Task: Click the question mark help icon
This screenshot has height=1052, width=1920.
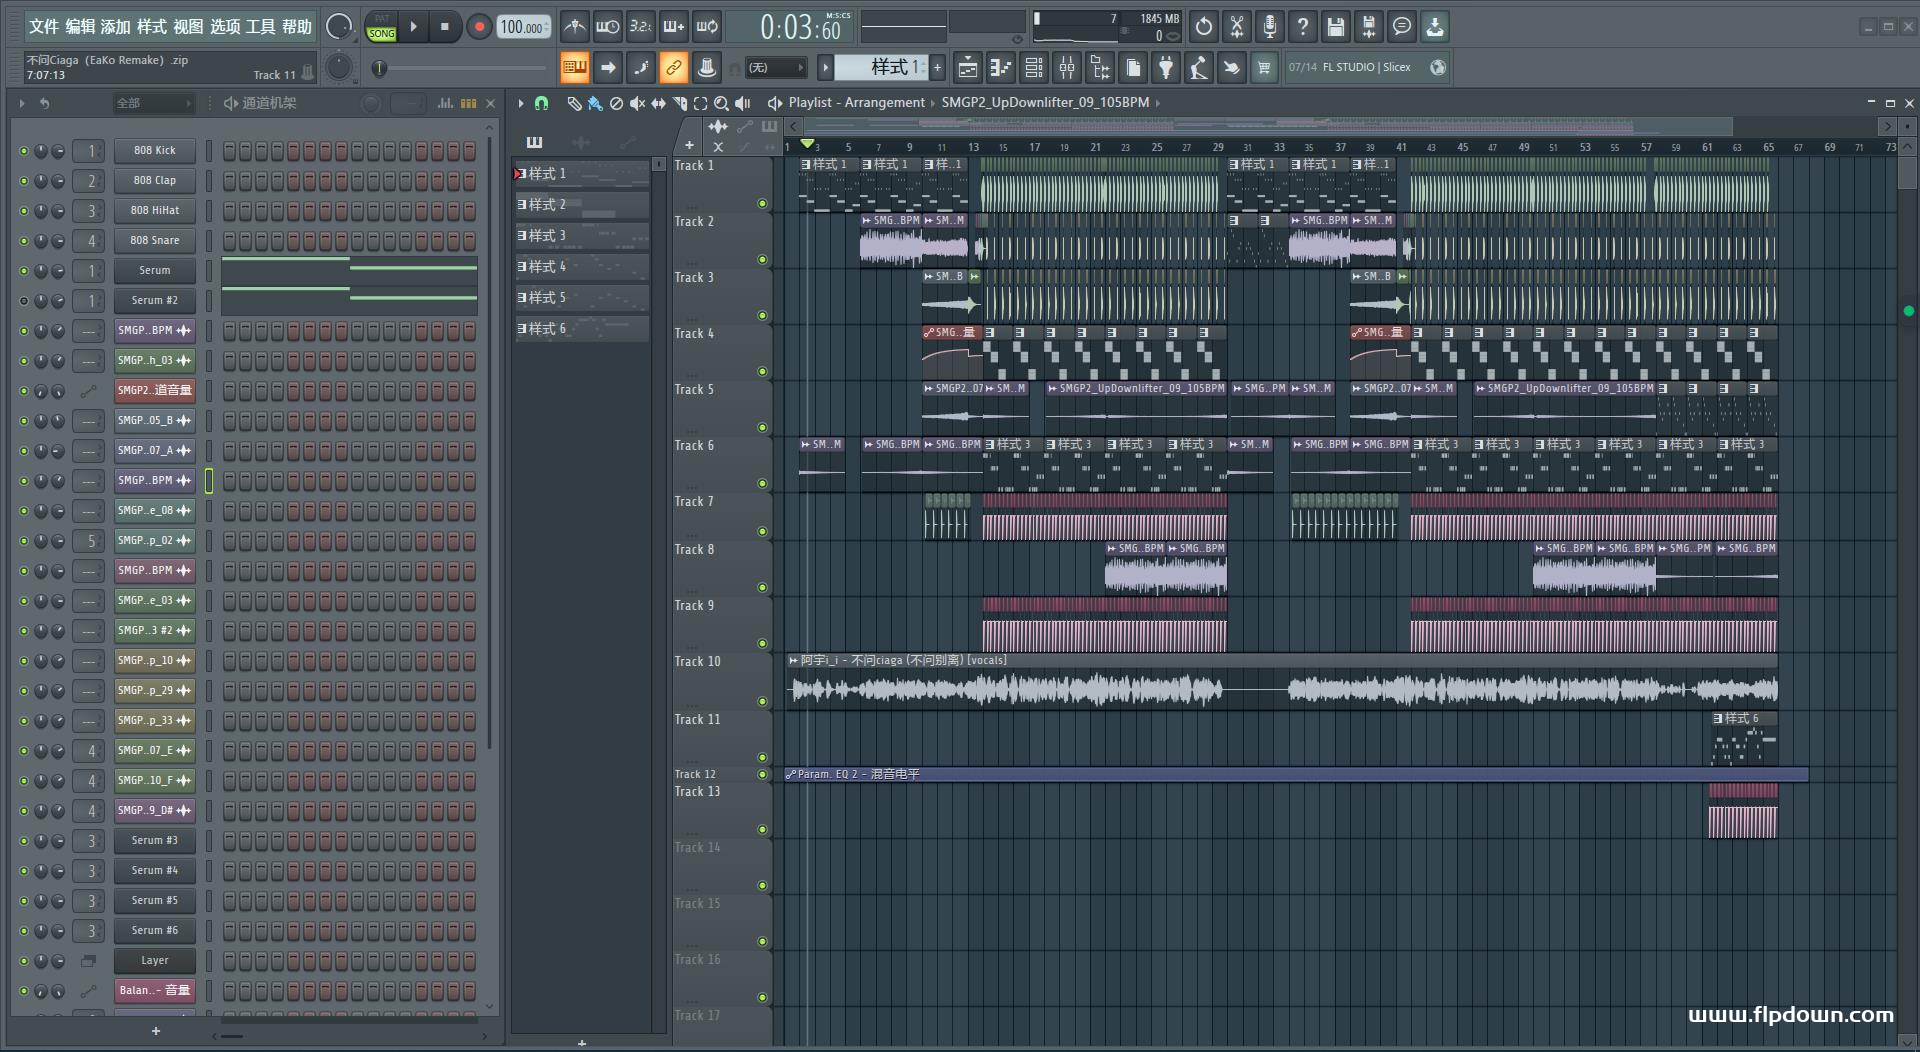Action: tap(1303, 27)
